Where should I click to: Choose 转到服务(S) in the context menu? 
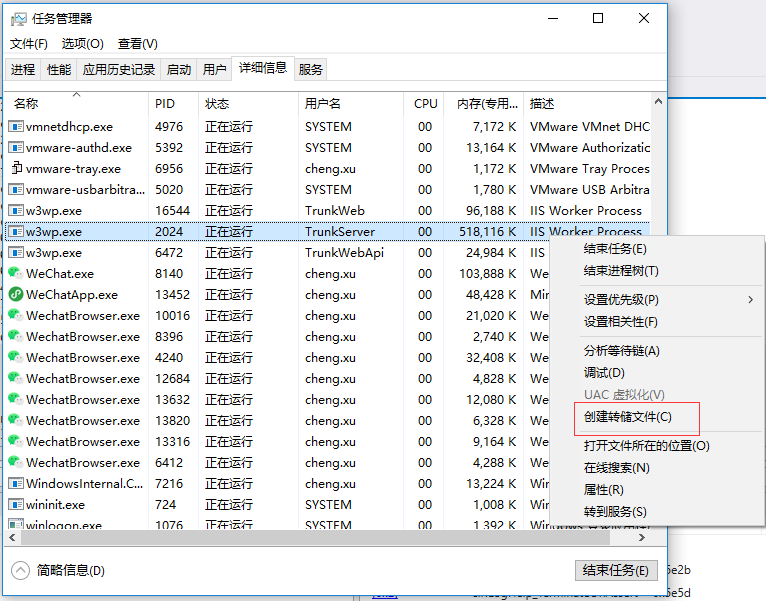click(x=615, y=512)
